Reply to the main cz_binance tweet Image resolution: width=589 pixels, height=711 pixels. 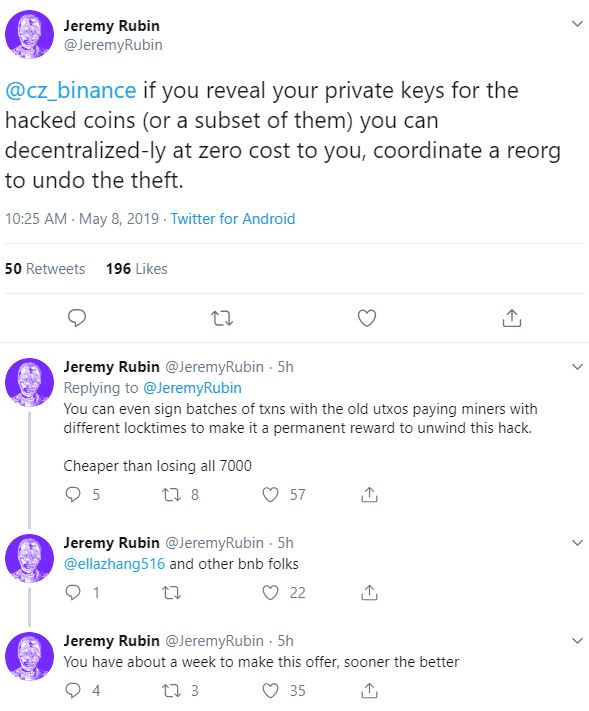77,318
